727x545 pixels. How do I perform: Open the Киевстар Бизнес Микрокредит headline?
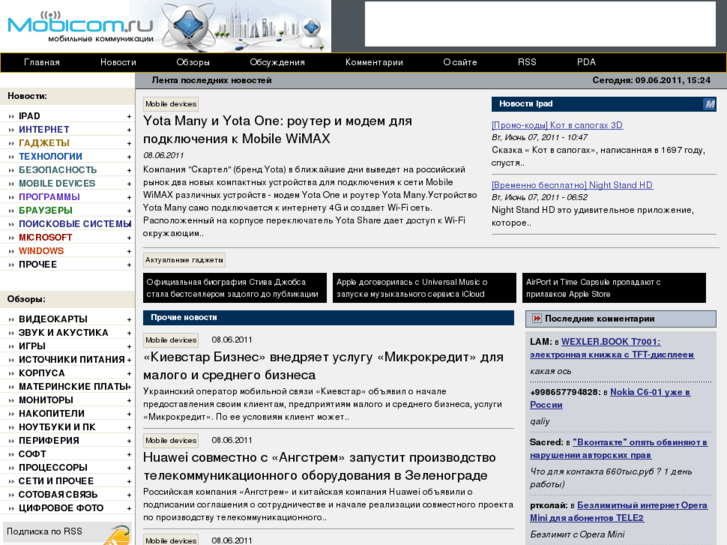pos(323,365)
